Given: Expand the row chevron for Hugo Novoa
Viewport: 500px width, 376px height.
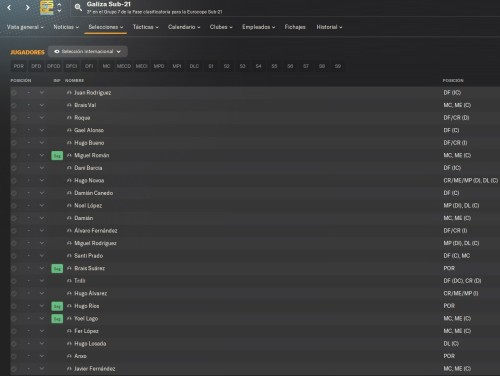Looking at the screenshot, I should click(42, 180).
